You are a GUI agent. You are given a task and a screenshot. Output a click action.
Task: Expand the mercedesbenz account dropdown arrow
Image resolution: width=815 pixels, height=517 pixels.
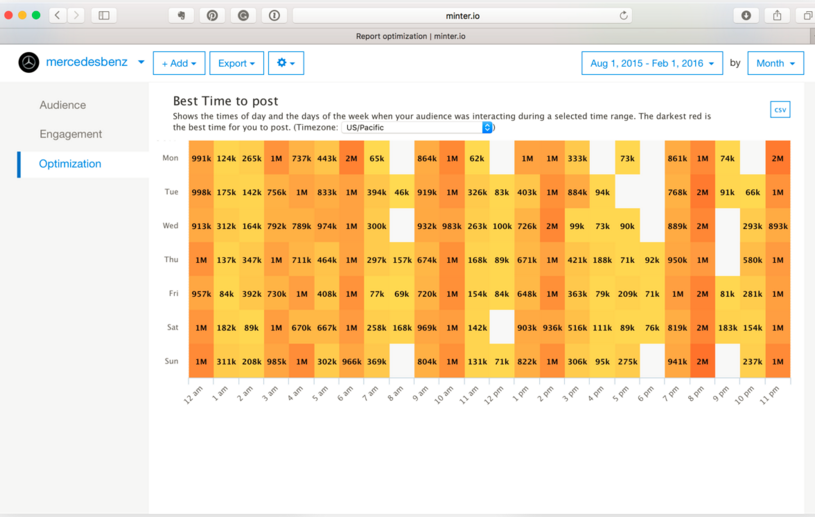click(x=141, y=62)
